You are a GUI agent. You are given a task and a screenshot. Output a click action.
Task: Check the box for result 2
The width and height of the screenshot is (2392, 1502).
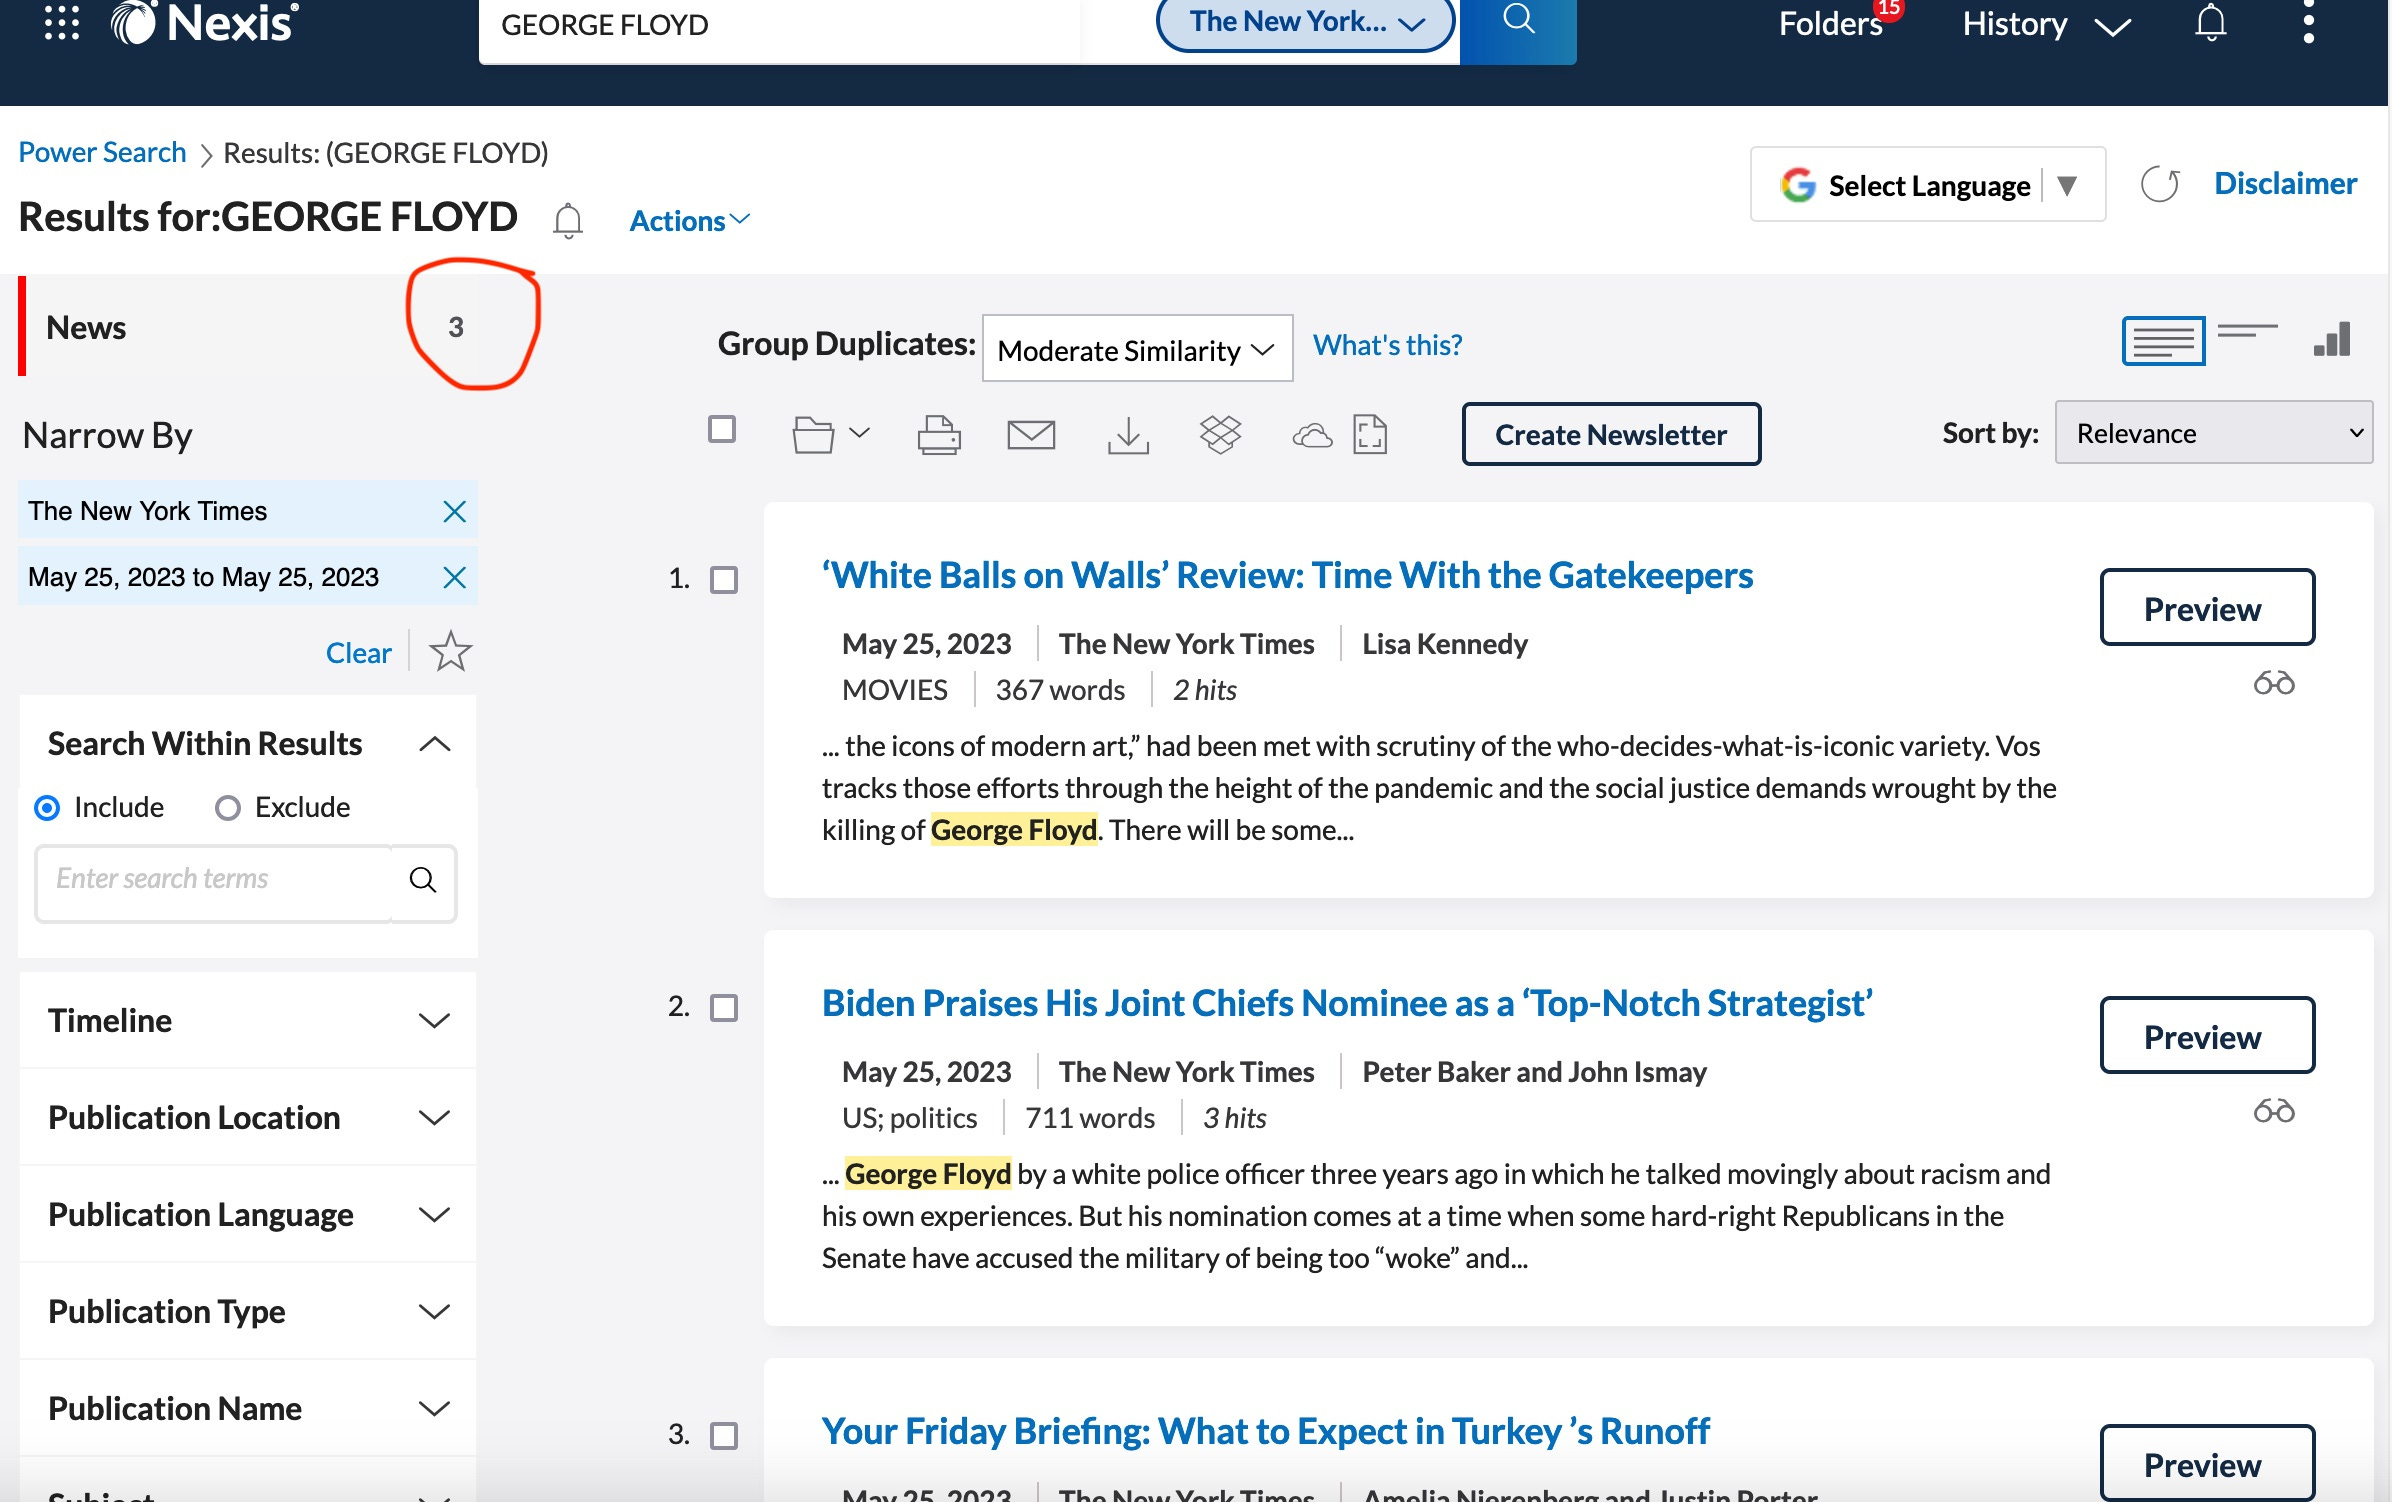pyautogui.click(x=723, y=1008)
